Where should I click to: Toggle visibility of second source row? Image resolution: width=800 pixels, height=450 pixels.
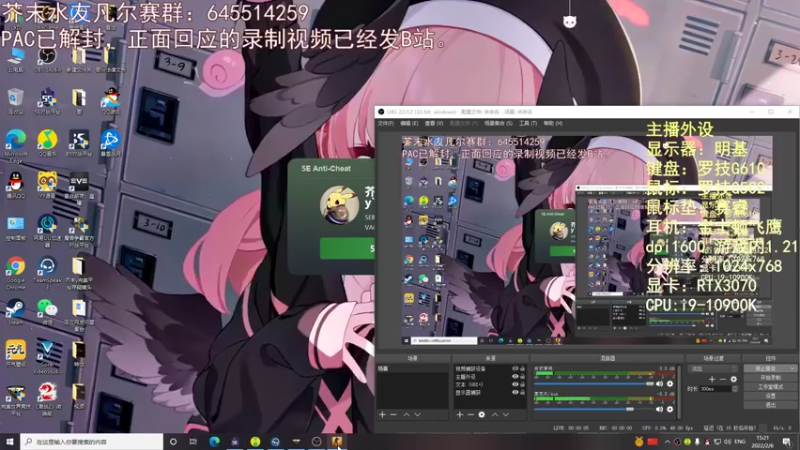pyautogui.click(x=515, y=377)
